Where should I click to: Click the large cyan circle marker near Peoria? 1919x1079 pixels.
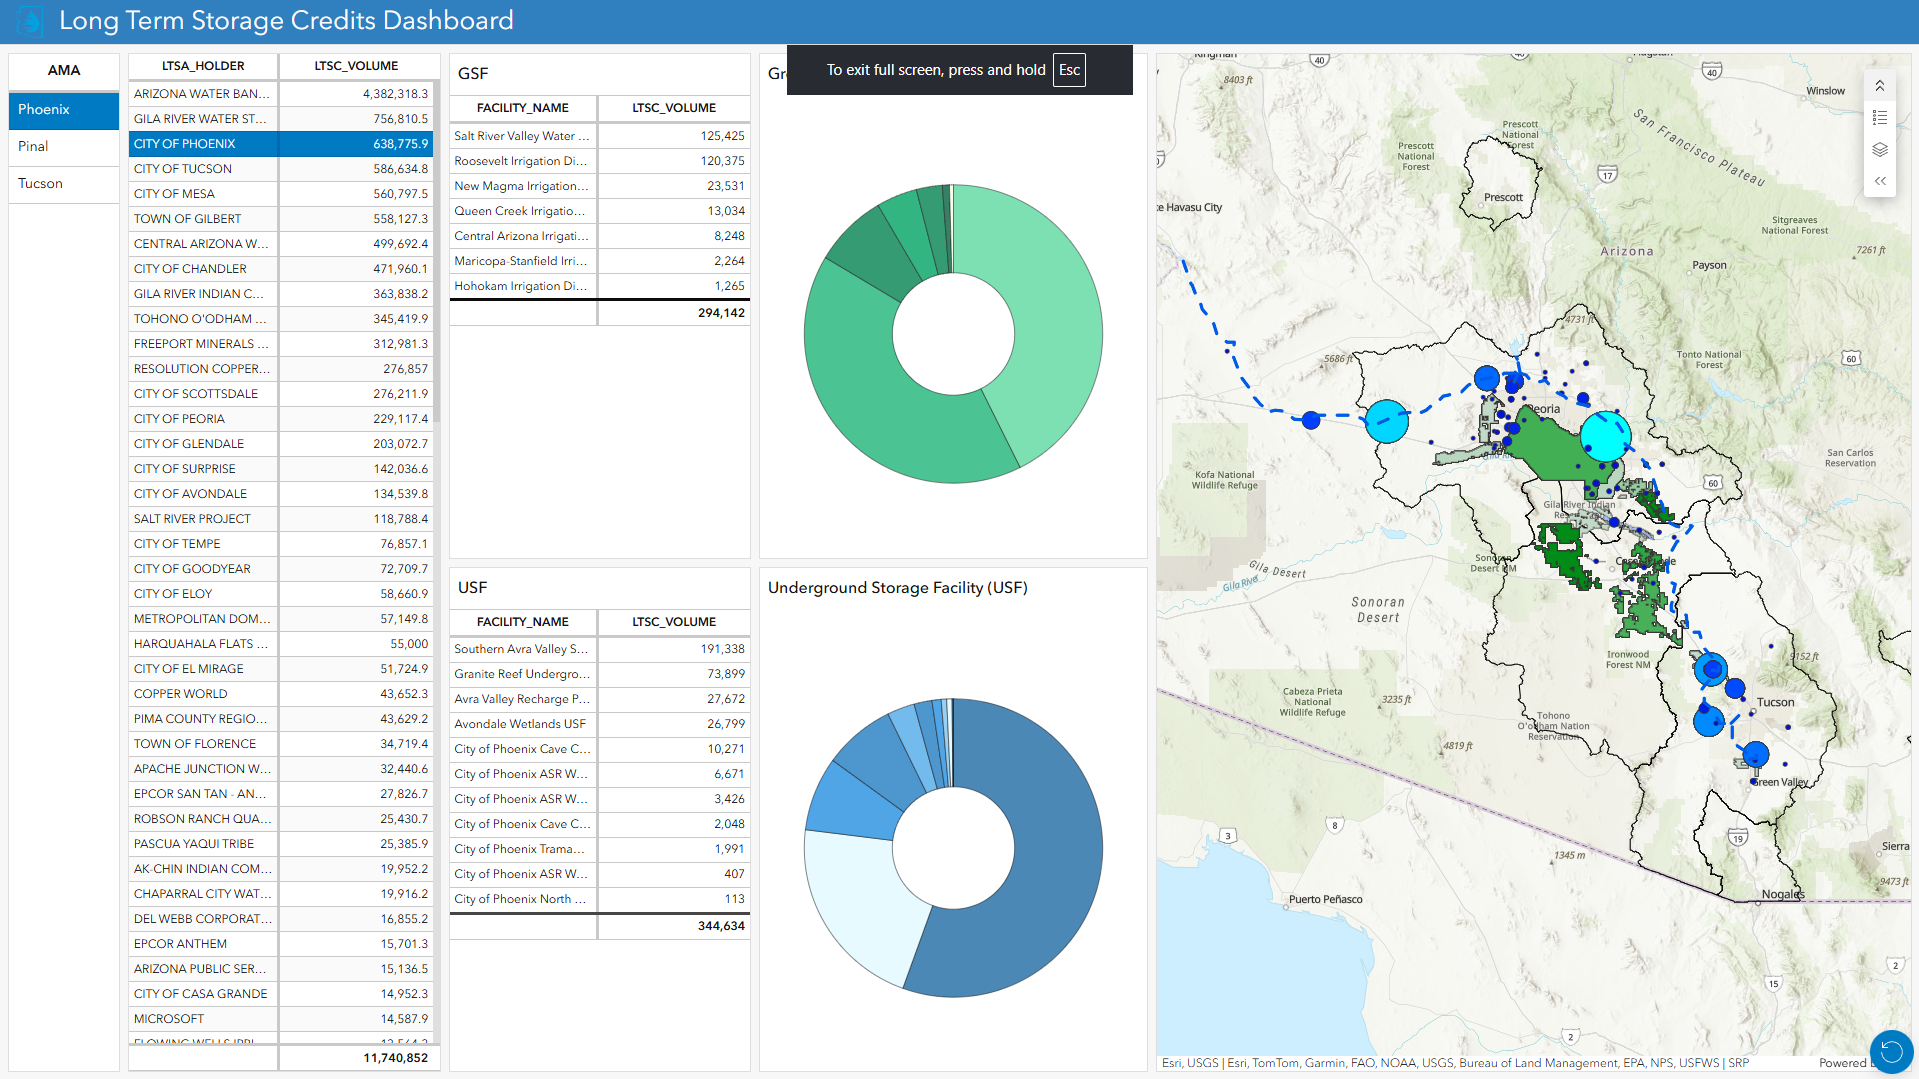1604,436
